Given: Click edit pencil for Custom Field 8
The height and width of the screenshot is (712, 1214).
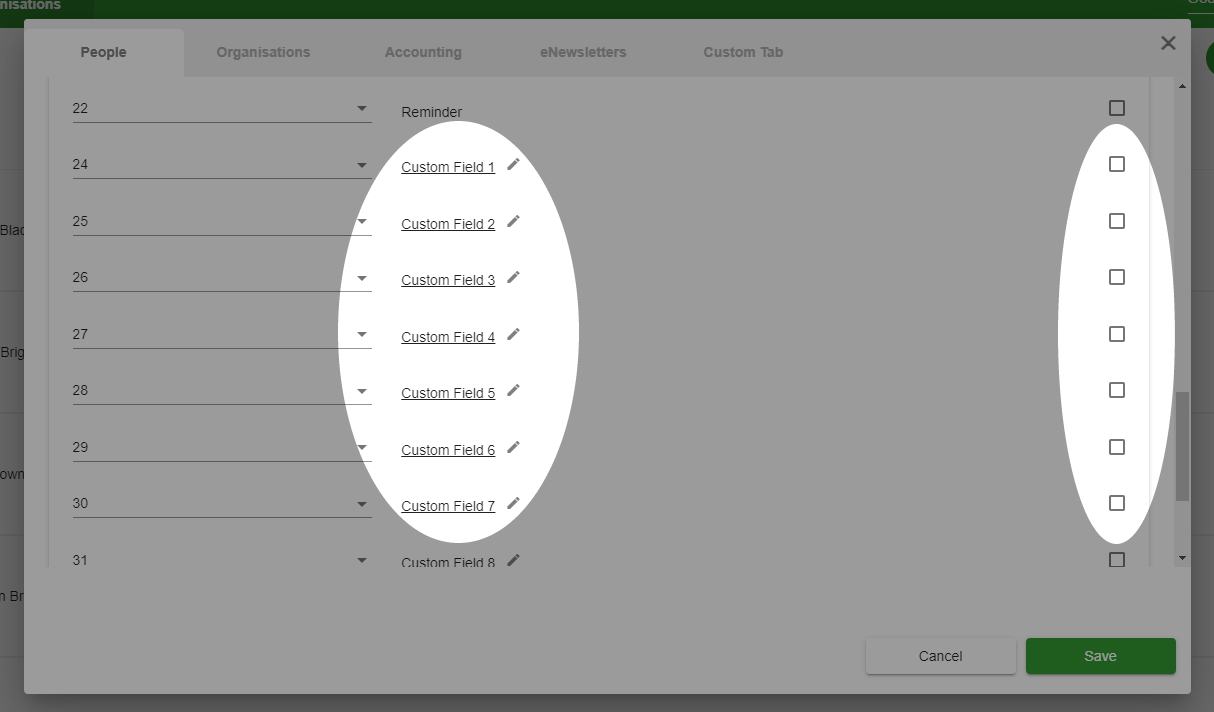Looking at the screenshot, I should [513, 560].
